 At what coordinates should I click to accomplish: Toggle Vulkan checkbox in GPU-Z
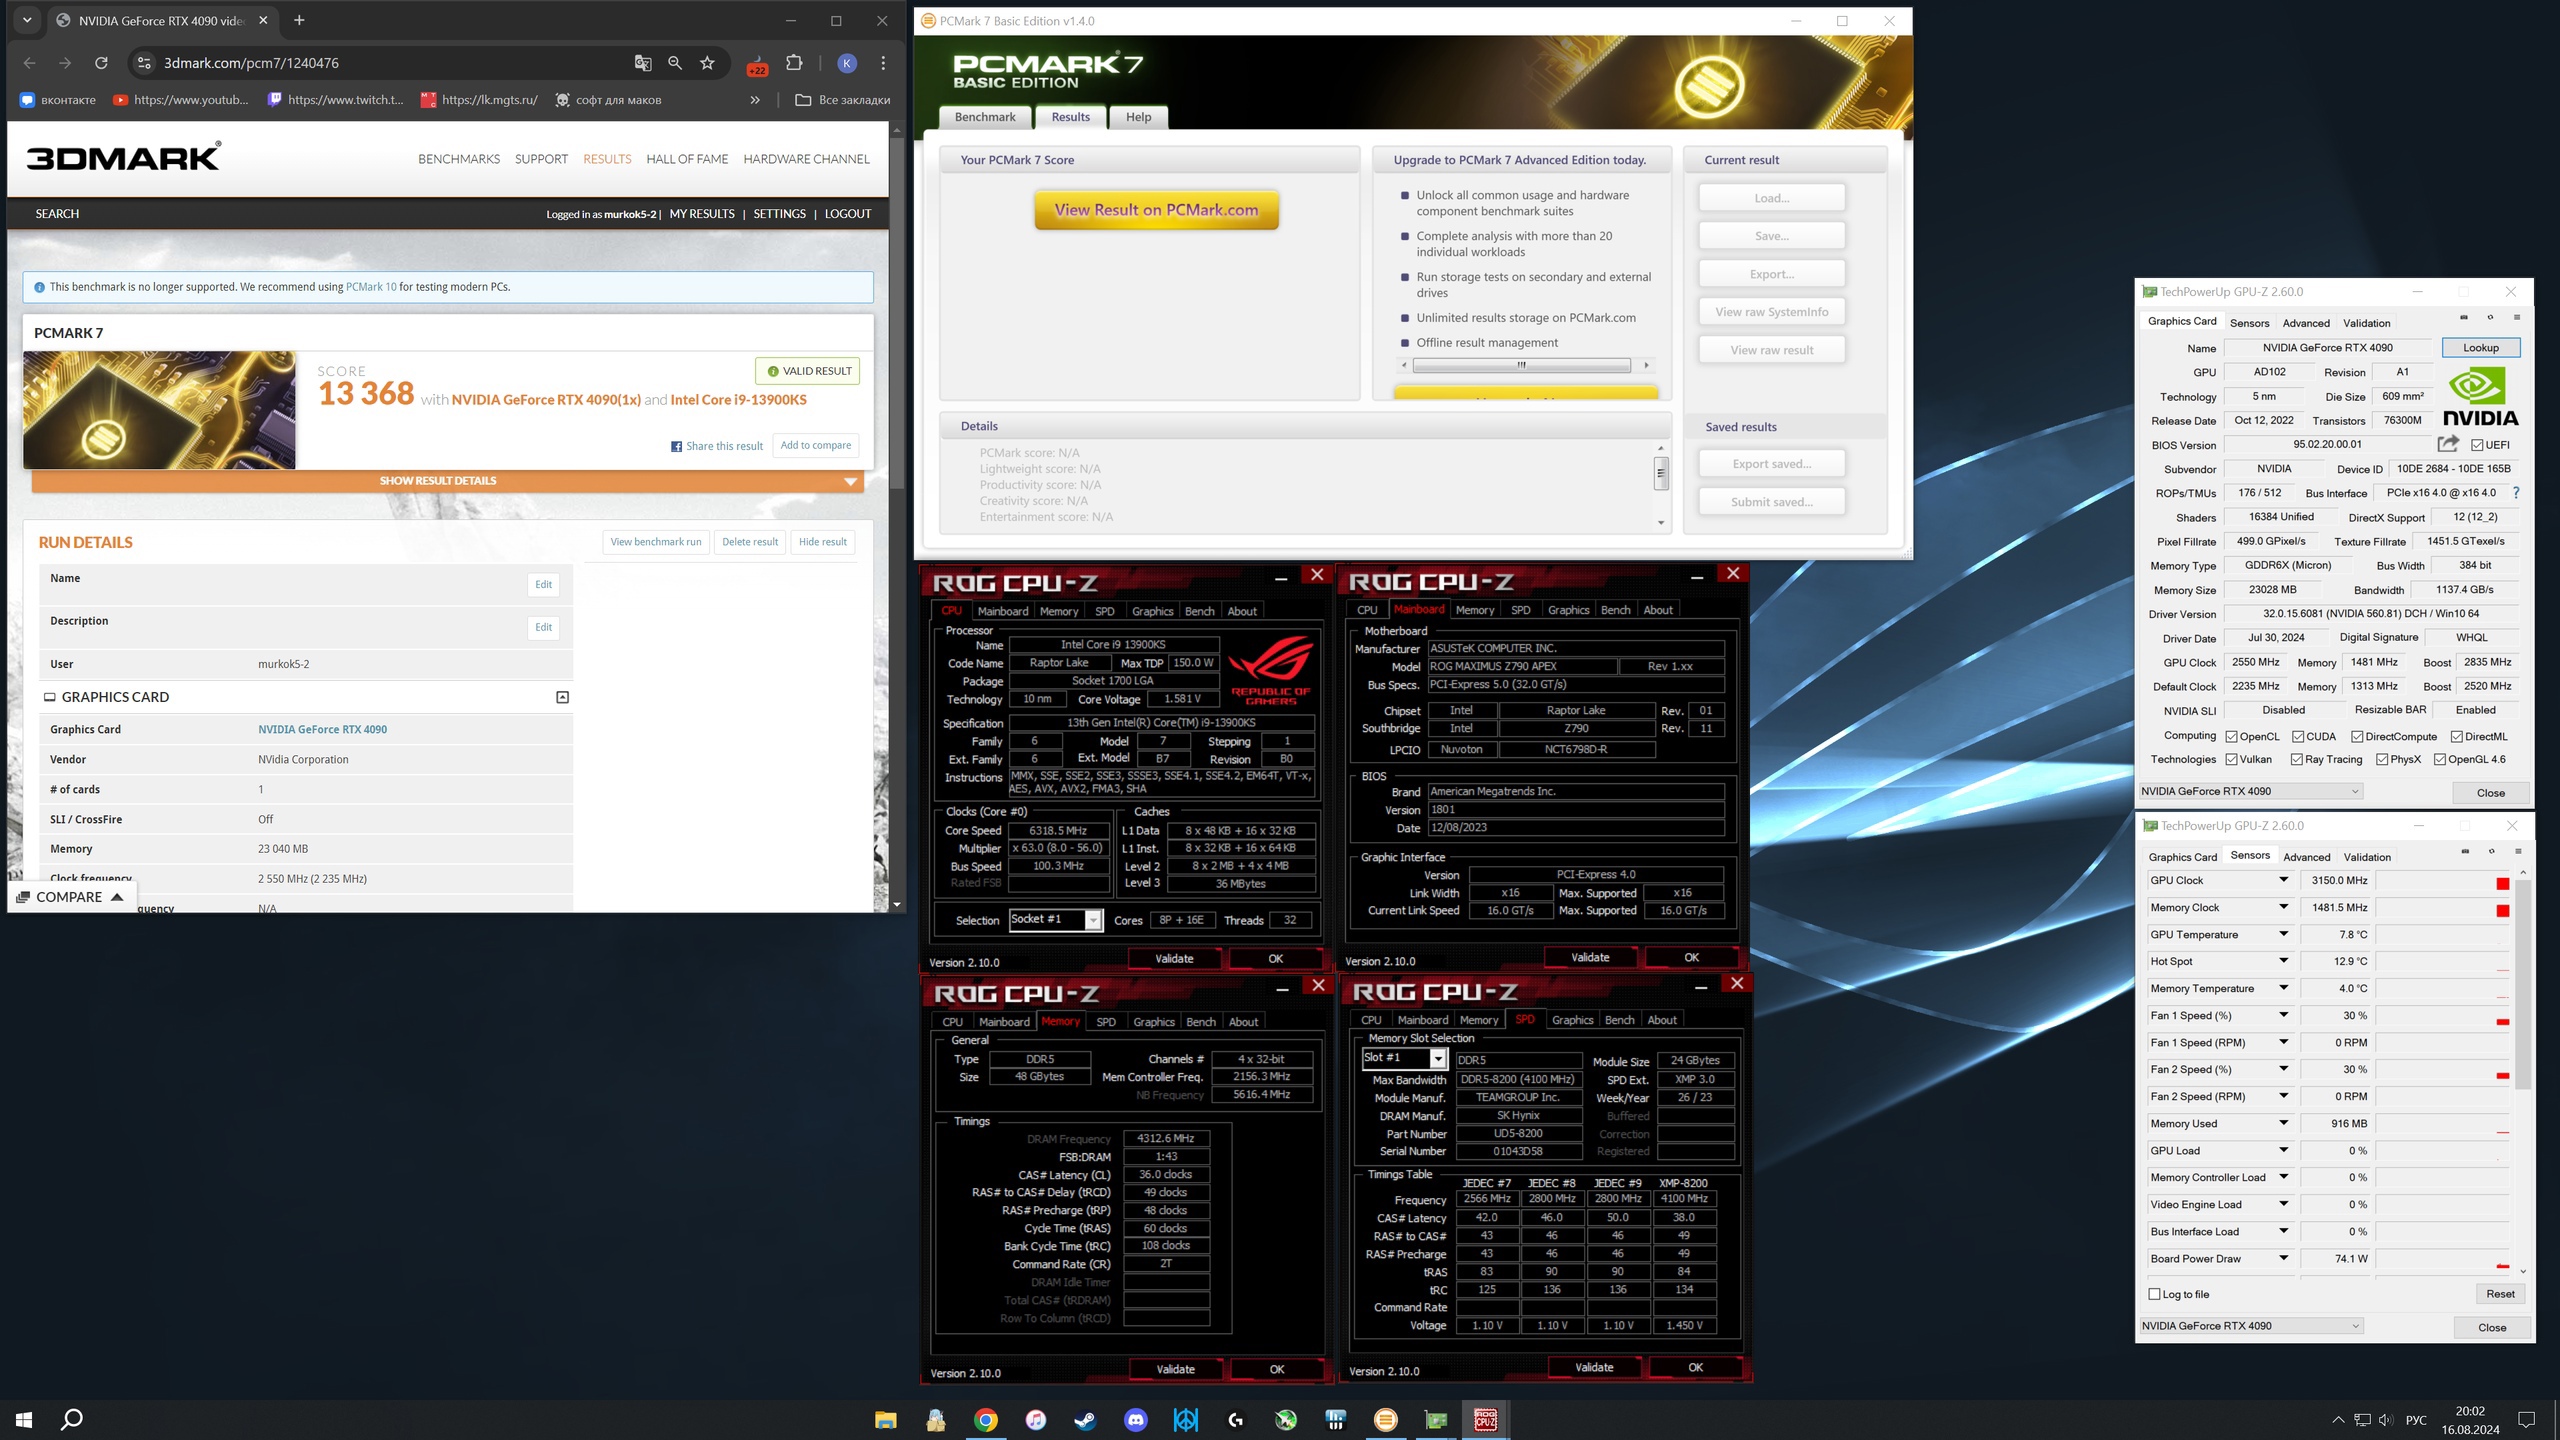(2231, 760)
